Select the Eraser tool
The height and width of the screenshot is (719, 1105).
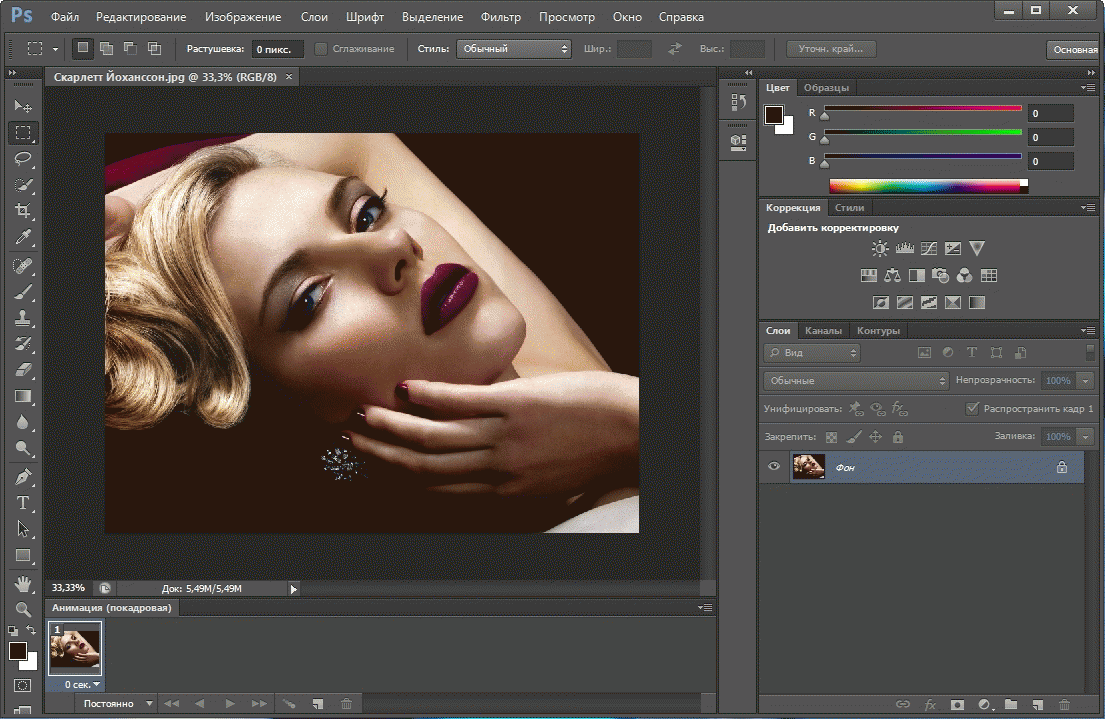click(23, 370)
